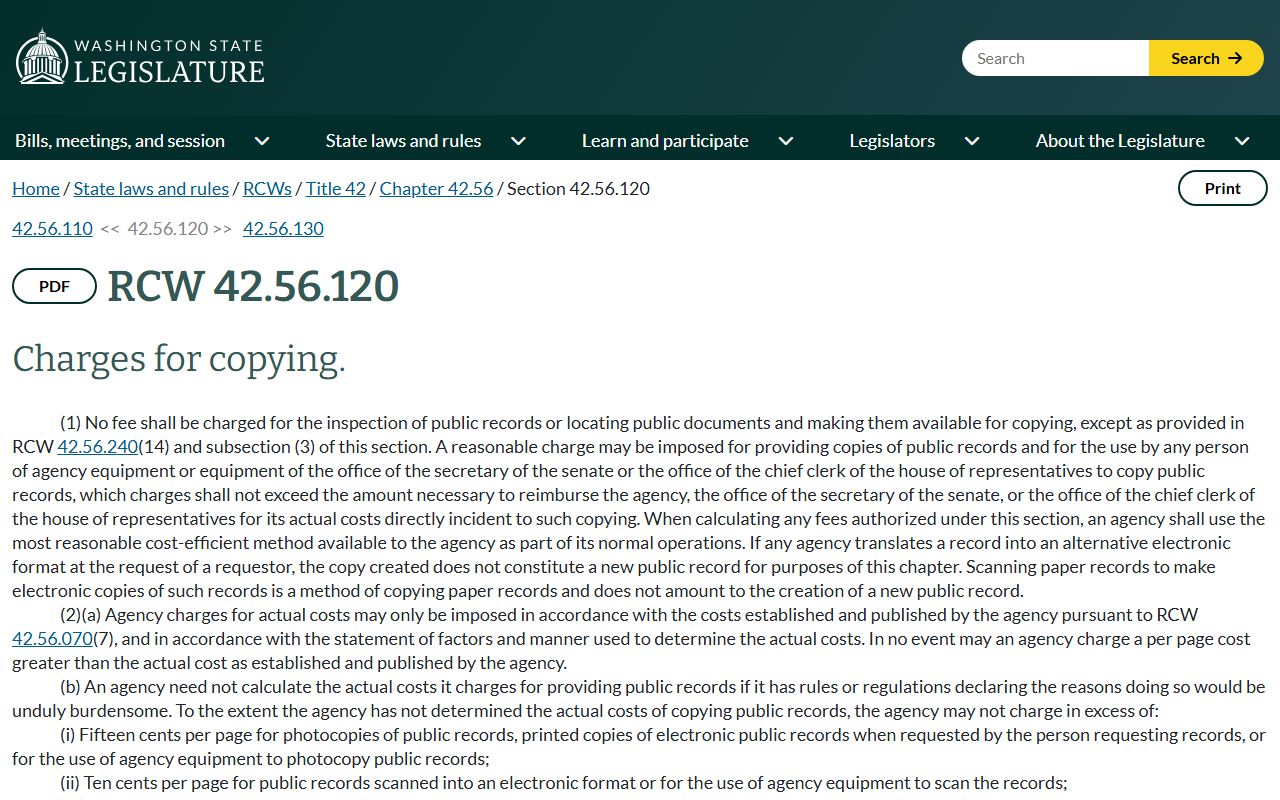Open Chapter 42.56 breadcrumb link
Viewport: 1280px width, 800px height.
pyautogui.click(x=436, y=188)
